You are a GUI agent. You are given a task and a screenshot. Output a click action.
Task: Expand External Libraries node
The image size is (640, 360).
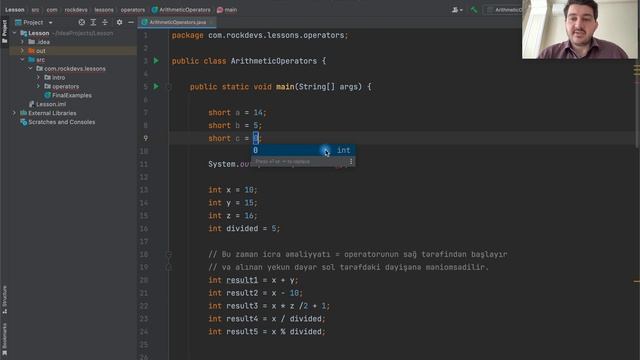click(x=15, y=113)
